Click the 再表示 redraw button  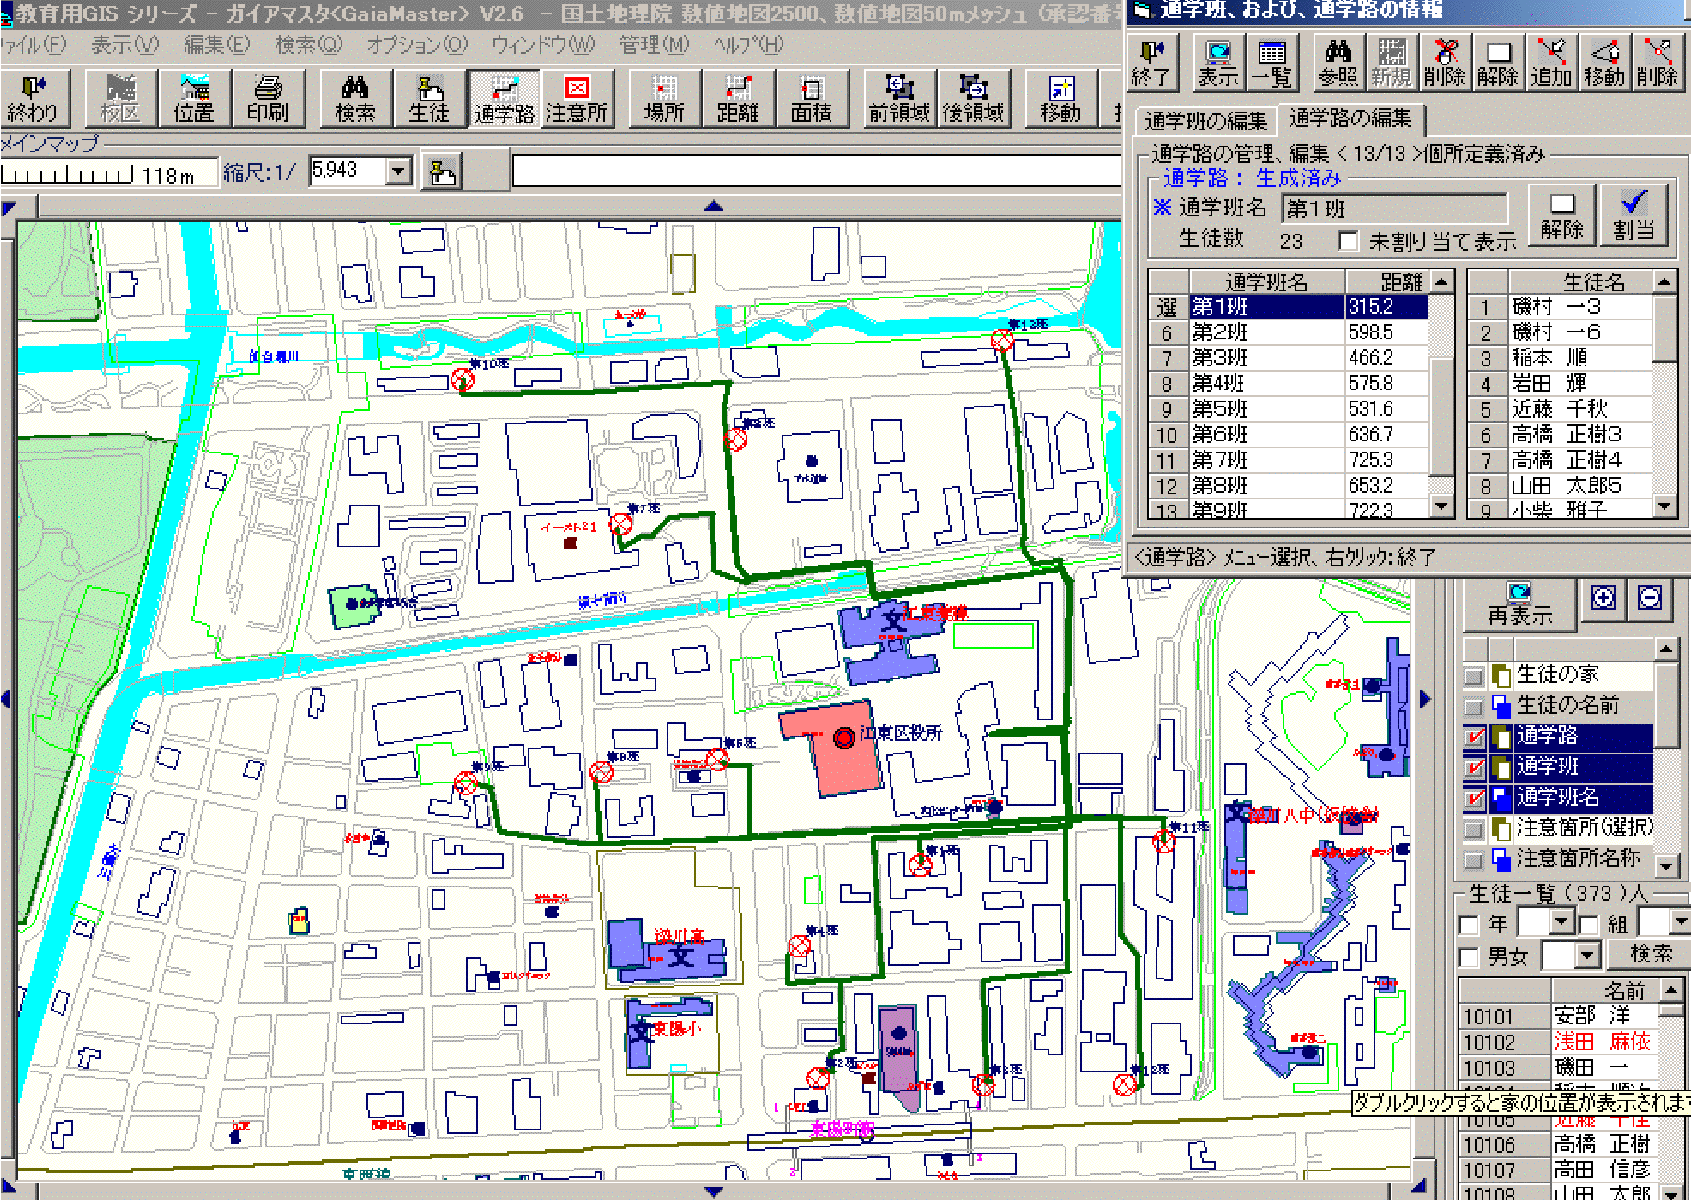[1519, 605]
